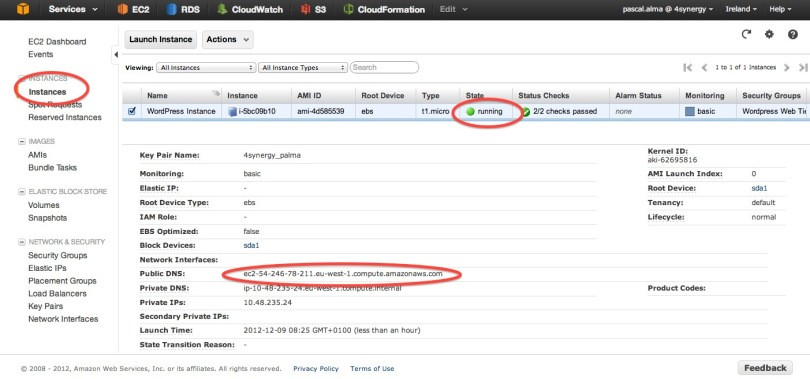
Task: Collapse the NETWORK & SECURITY section
Action: pyautogui.click(x=22, y=242)
